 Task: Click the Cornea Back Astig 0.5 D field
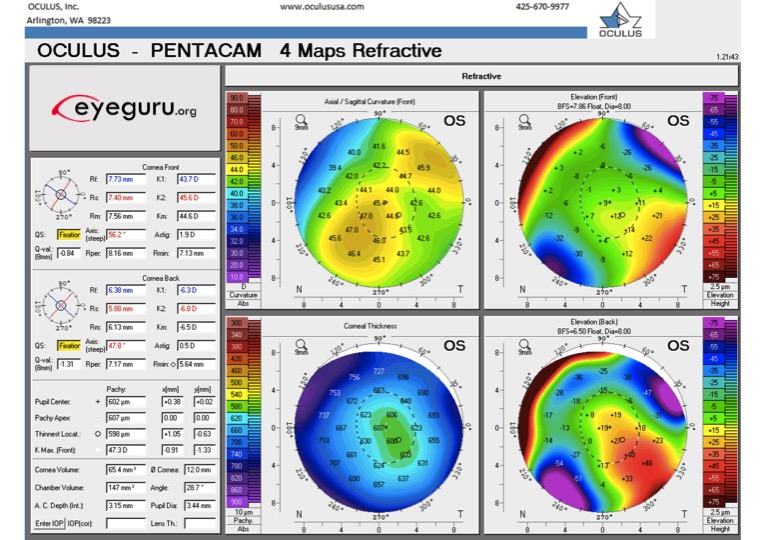196,346
